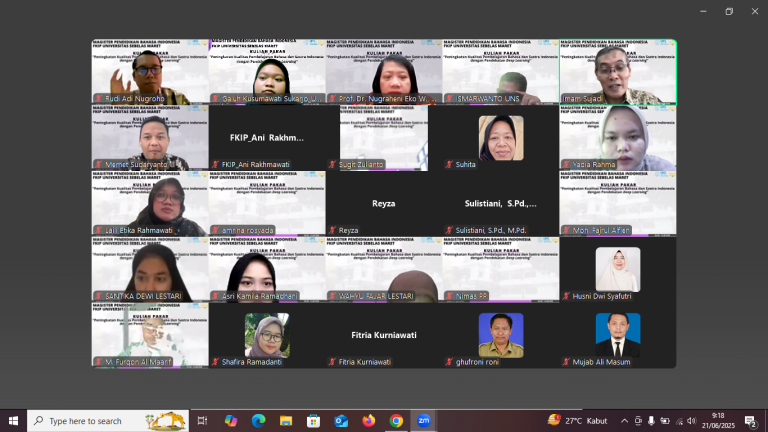Select Galuh Kusumawati Sukarjo's video tile
768x432 pixels.
(x=267, y=72)
